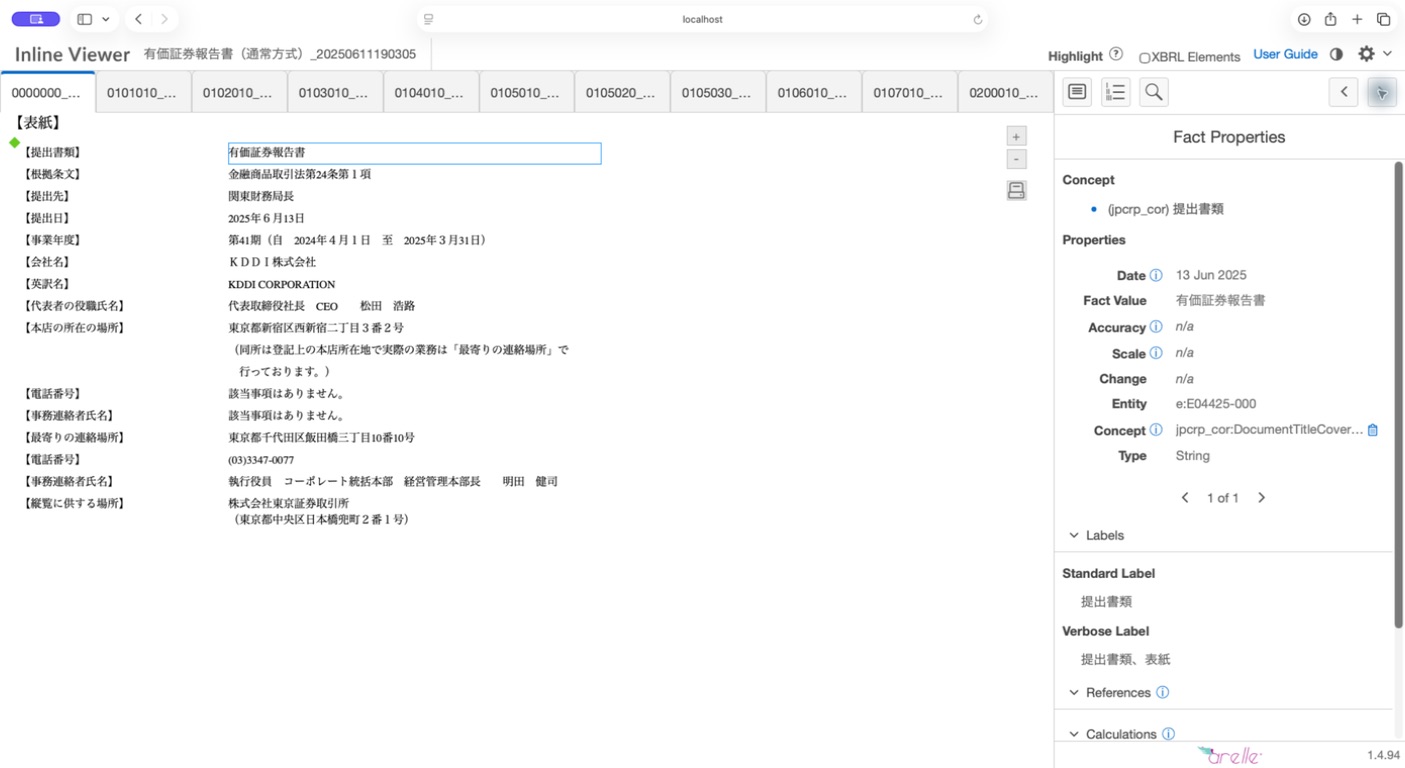
Task: Click the localhost address bar
Action: point(702,19)
